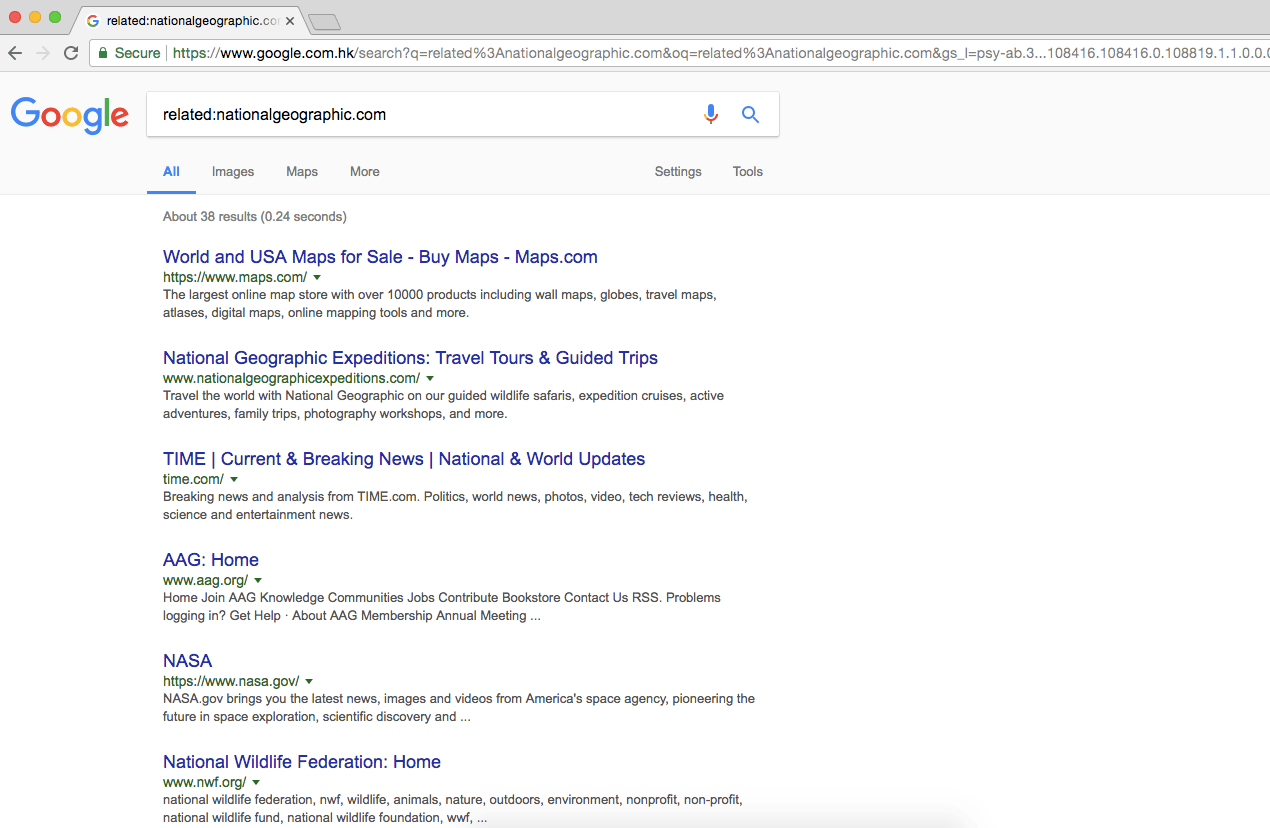This screenshot has width=1270, height=828.
Task: Open National Wildlife Federation: Home result
Action: (x=302, y=762)
